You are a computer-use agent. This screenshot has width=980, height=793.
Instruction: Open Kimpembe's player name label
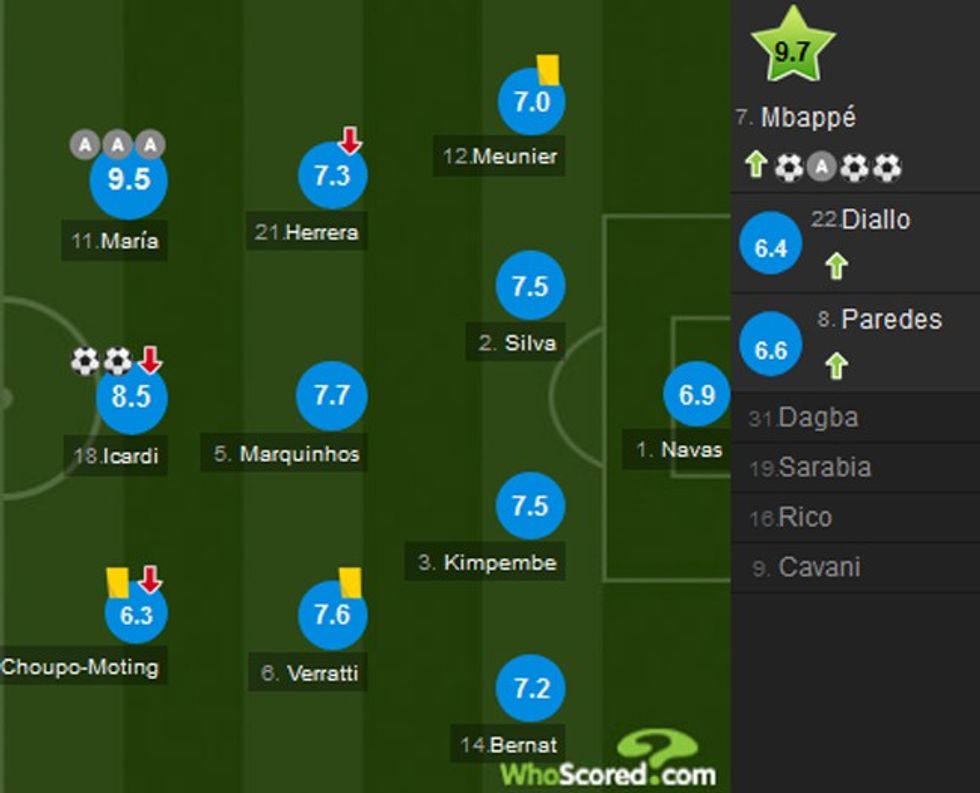(x=487, y=562)
